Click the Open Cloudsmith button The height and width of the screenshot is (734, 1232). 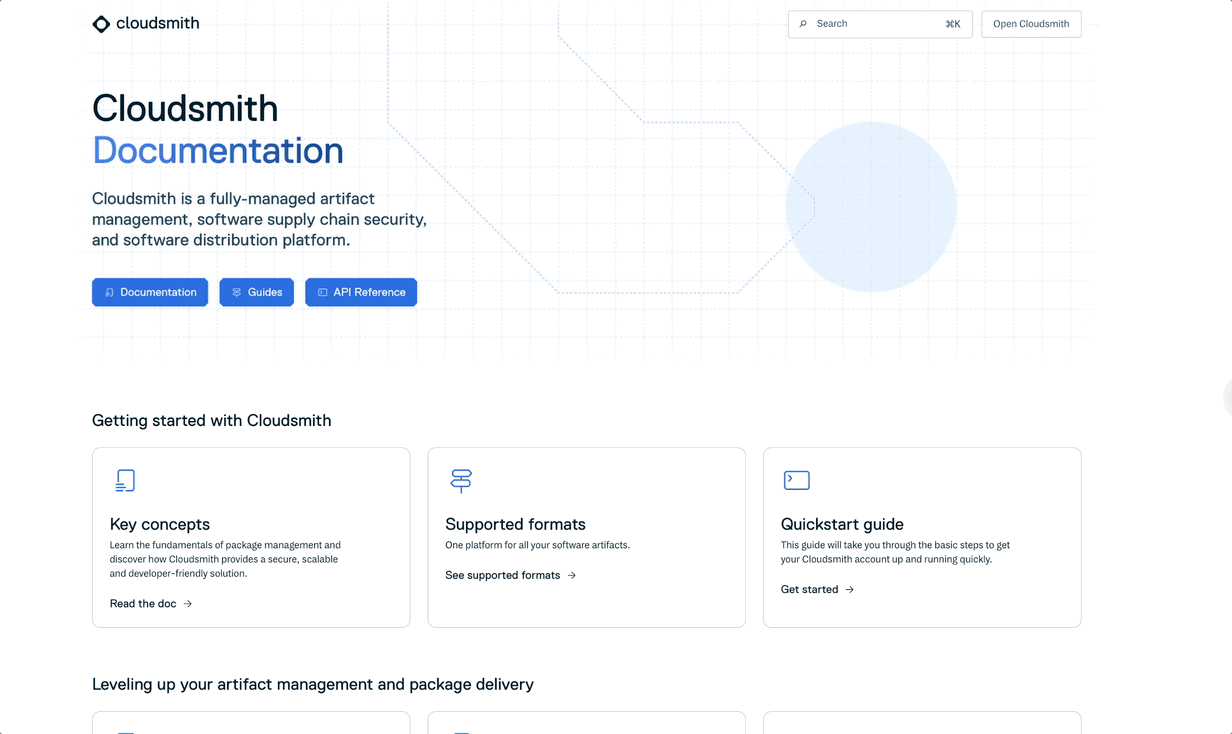pos(1031,23)
